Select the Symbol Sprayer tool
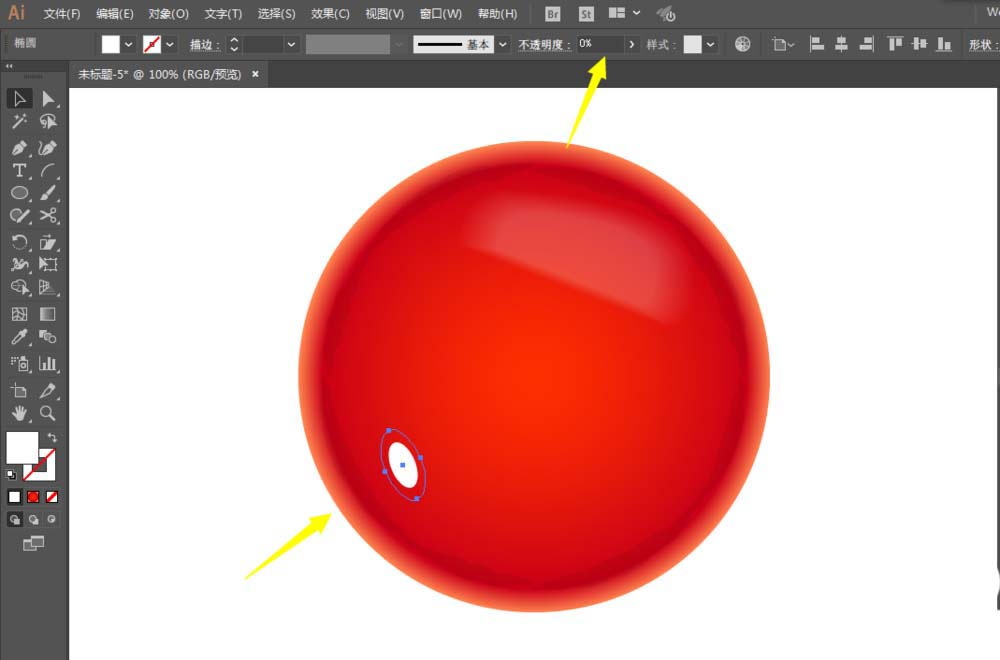The width and height of the screenshot is (1000, 660). pyautogui.click(x=19, y=363)
